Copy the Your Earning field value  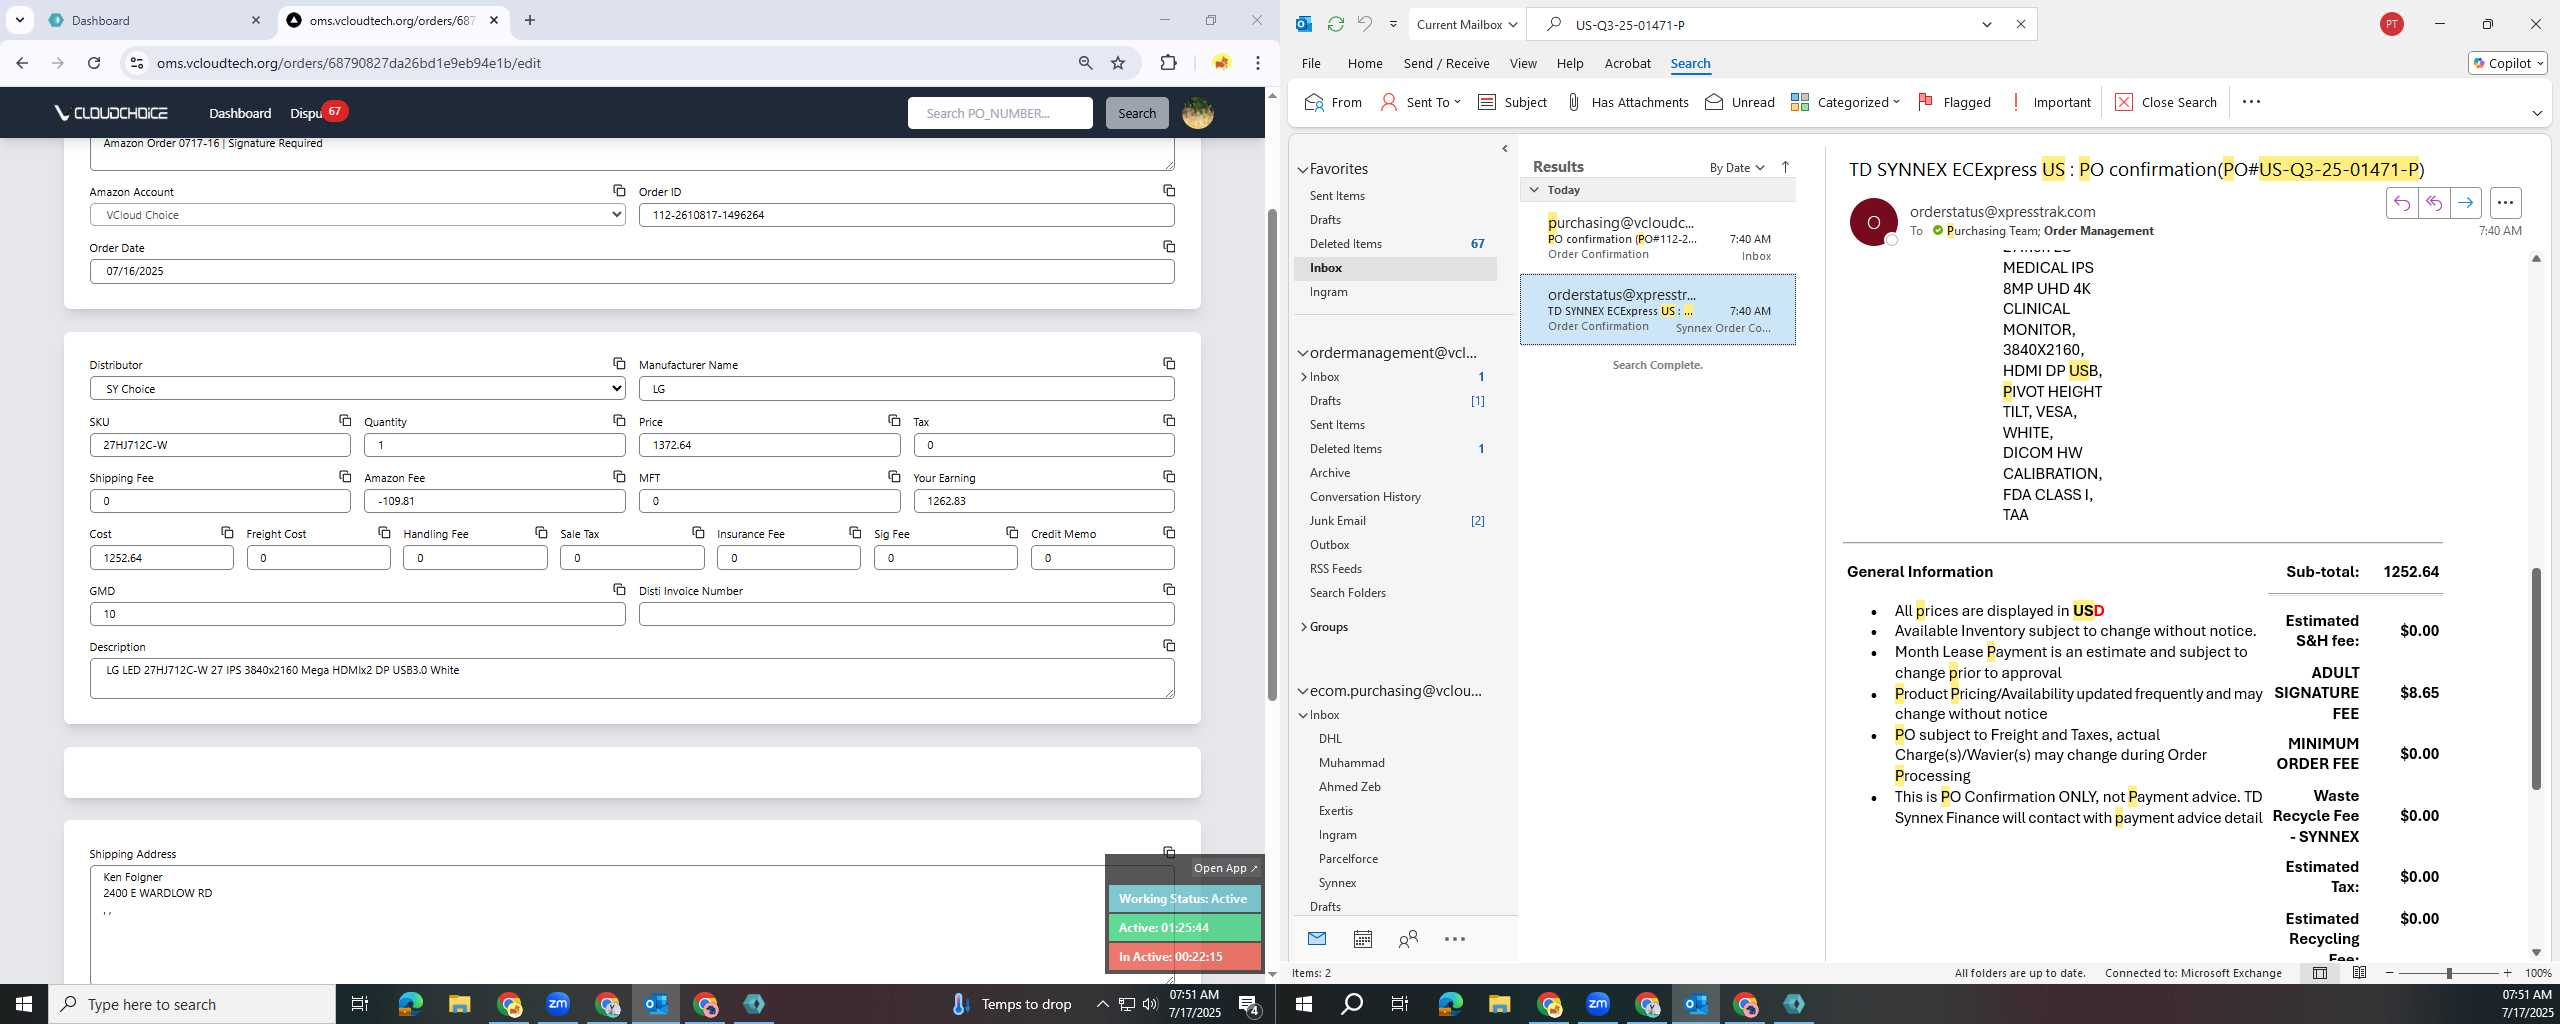pos(1168,476)
